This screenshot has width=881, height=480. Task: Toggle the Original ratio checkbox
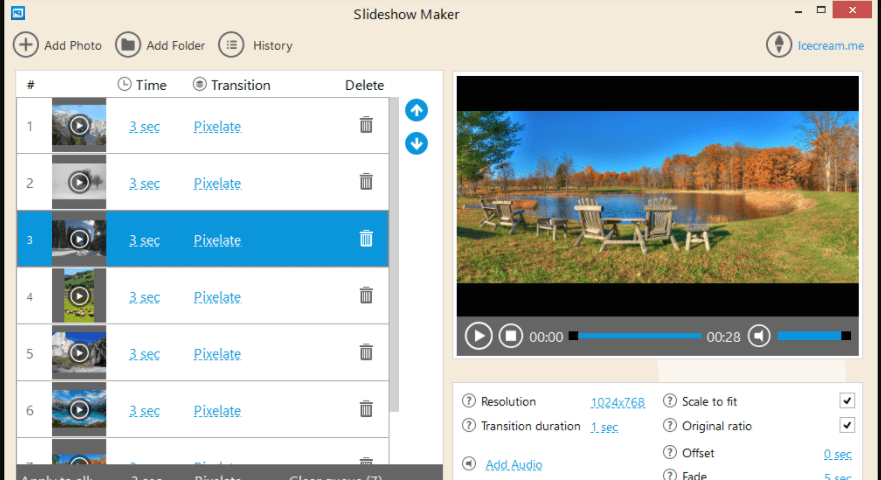point(847,425)
